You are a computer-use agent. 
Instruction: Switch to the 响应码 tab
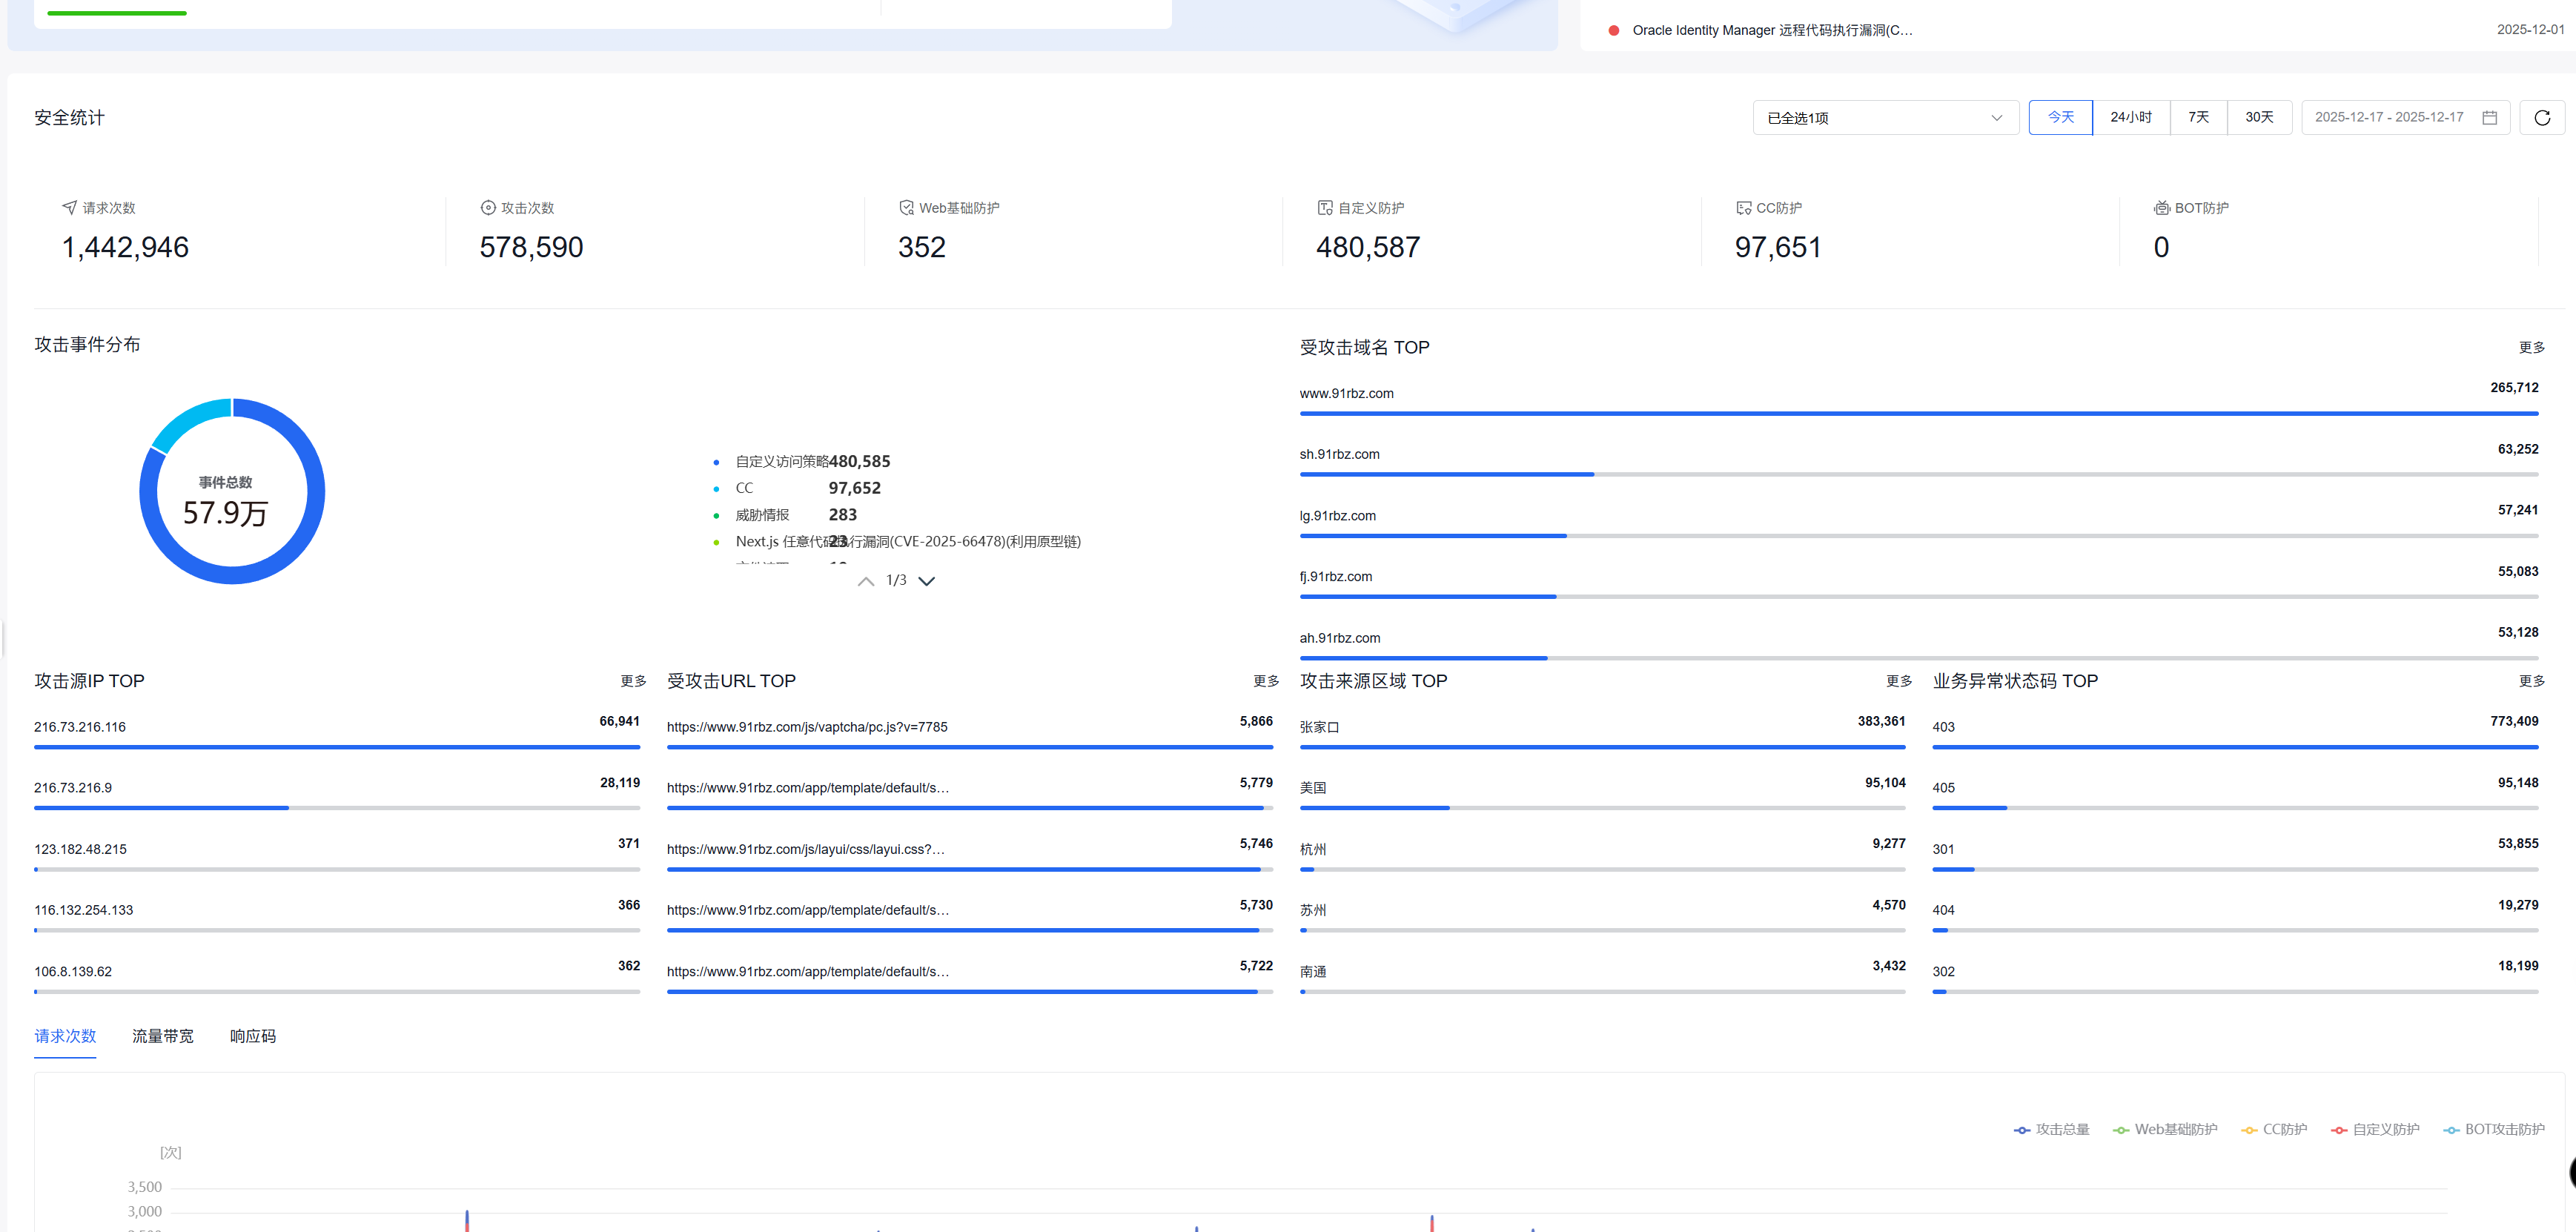(x=253, y=1036)
